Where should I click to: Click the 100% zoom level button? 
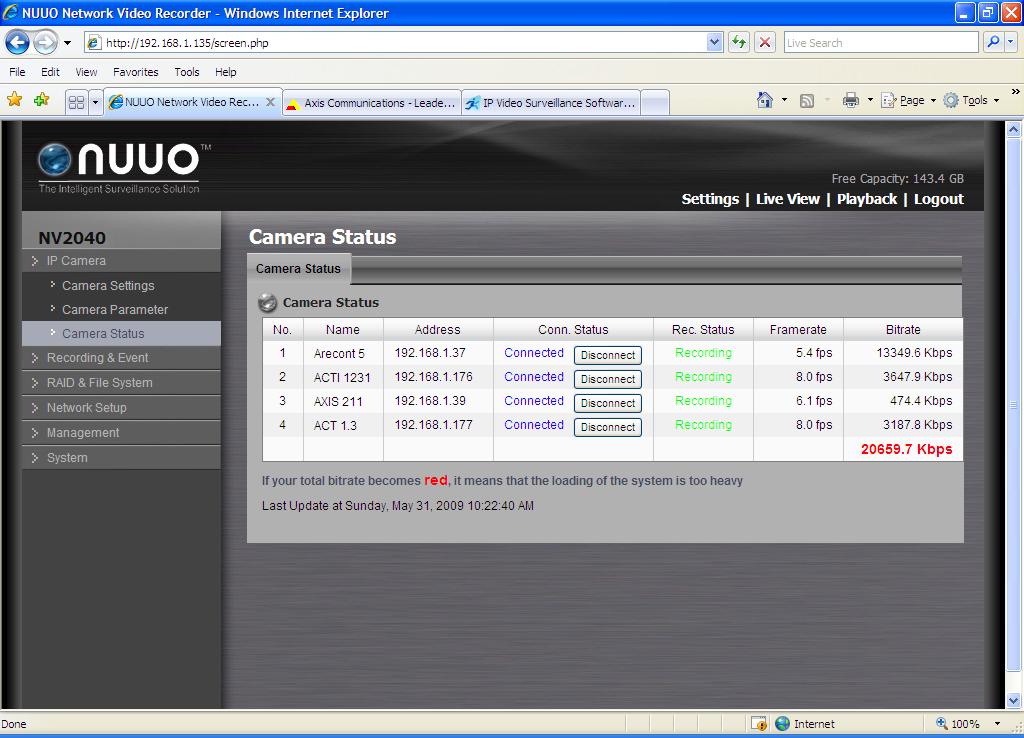[x=959, y=724]
